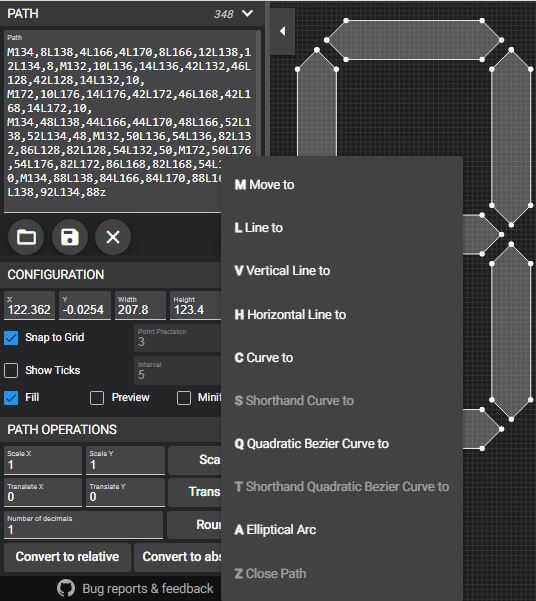This screenshot has width=536, height=601.
Task: Enable the Show Ticks checkbox
Action: pos(11,370)
